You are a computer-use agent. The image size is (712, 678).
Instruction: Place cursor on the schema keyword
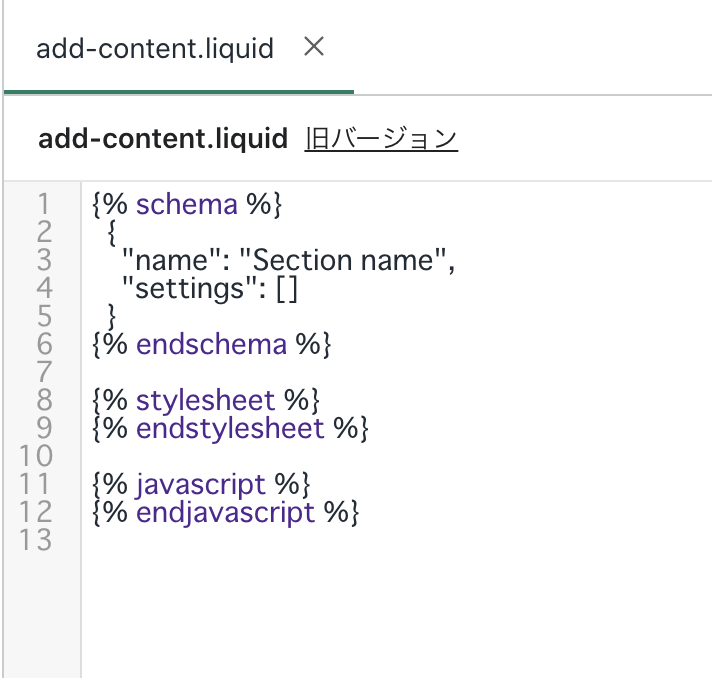pyautogui.click(x=186, y=205)
